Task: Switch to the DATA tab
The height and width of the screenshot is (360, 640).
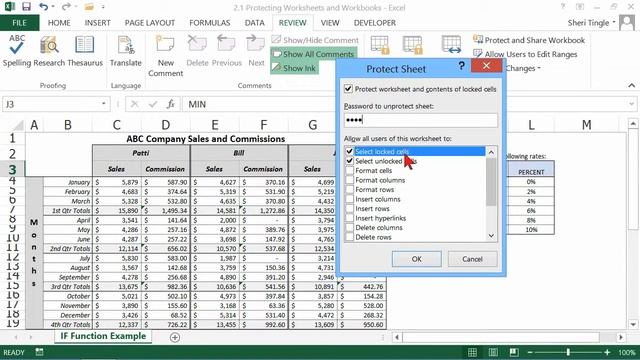Action: [x=255, y=23]
